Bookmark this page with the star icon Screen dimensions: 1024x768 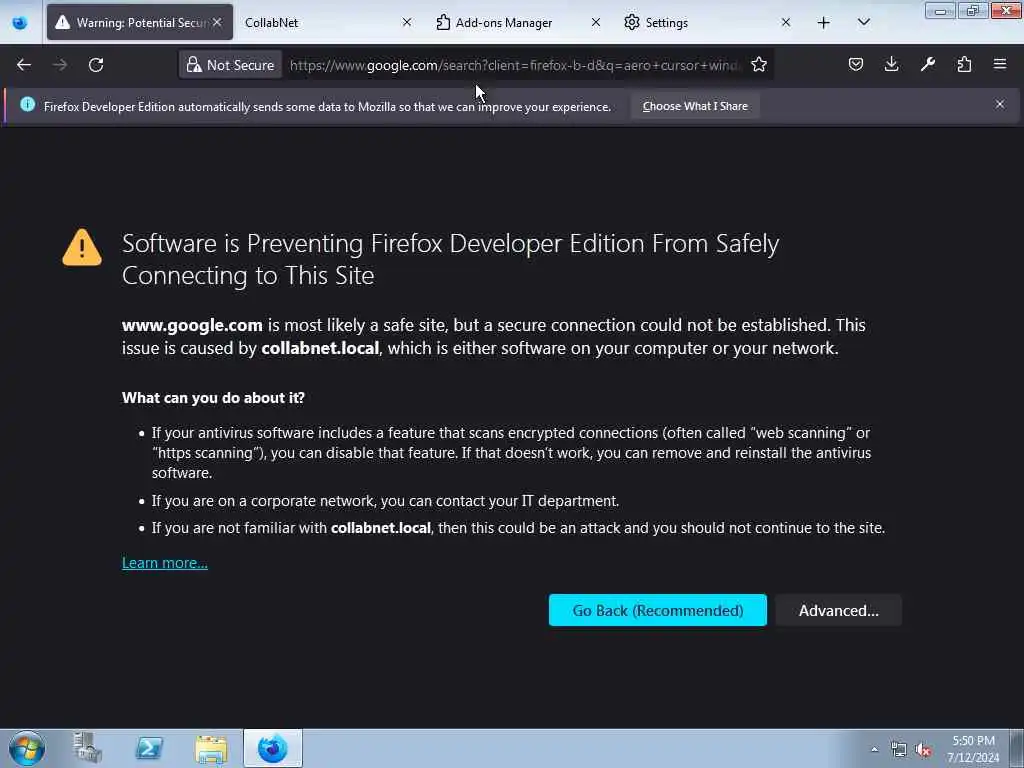(x=758, y=65)
